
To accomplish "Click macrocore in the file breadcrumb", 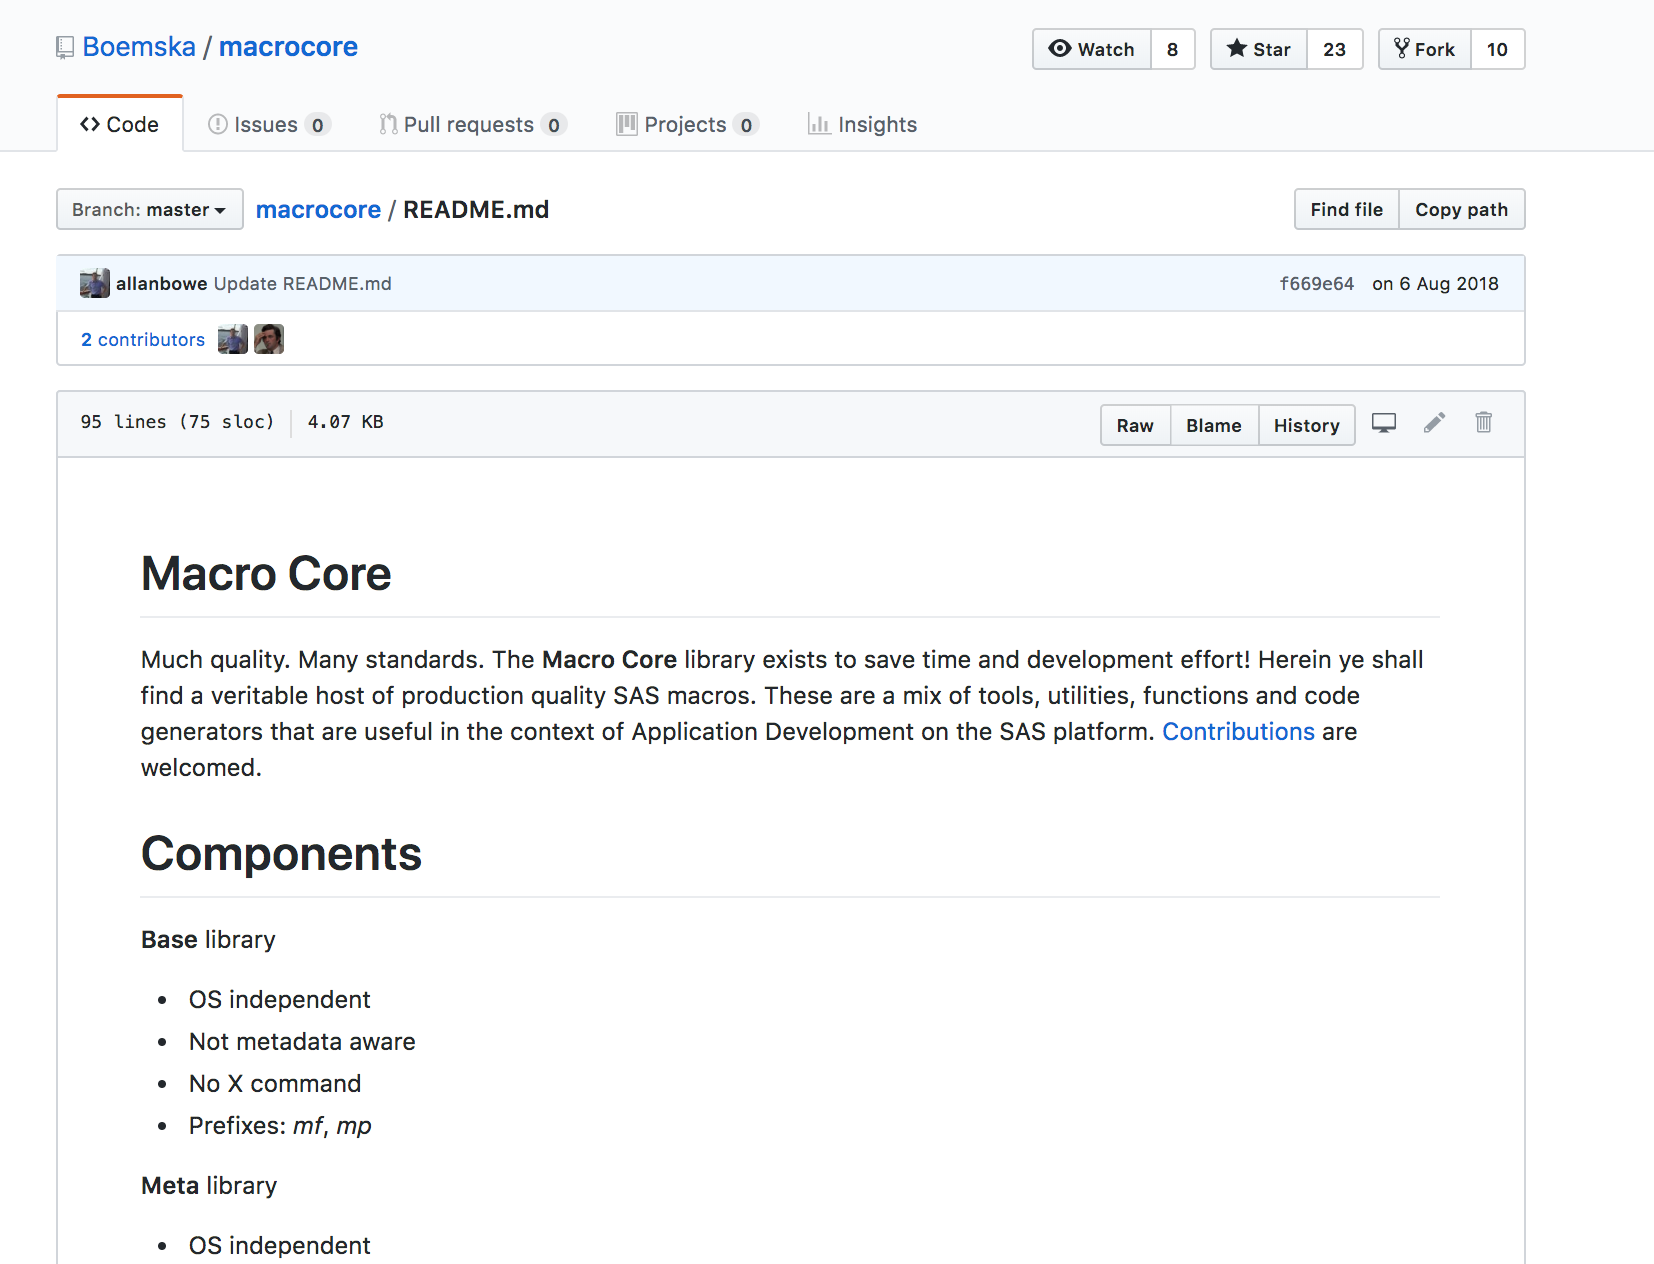I will [318, 209].
